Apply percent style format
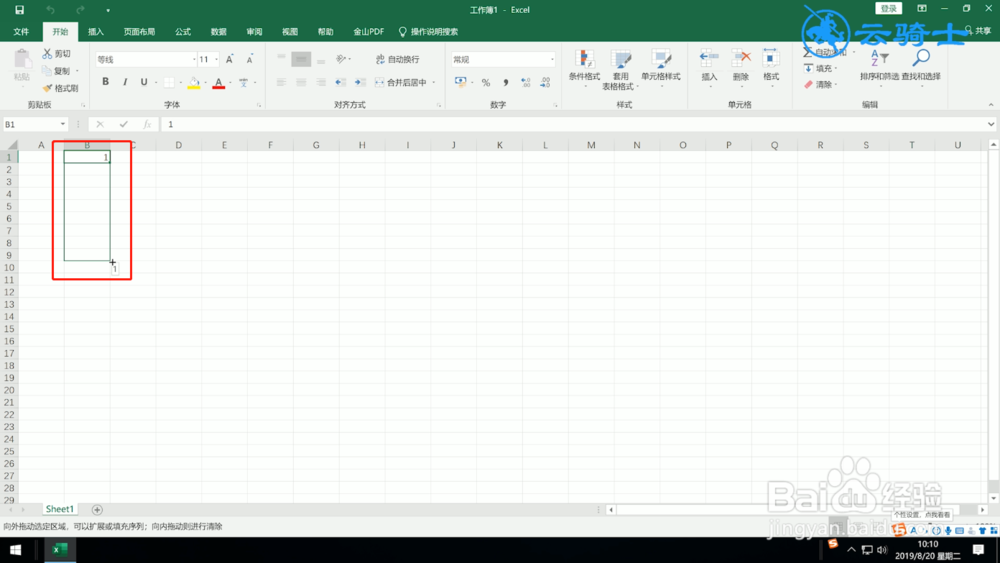Screen dimensions: 1000x563 click(x=486, y=82)
